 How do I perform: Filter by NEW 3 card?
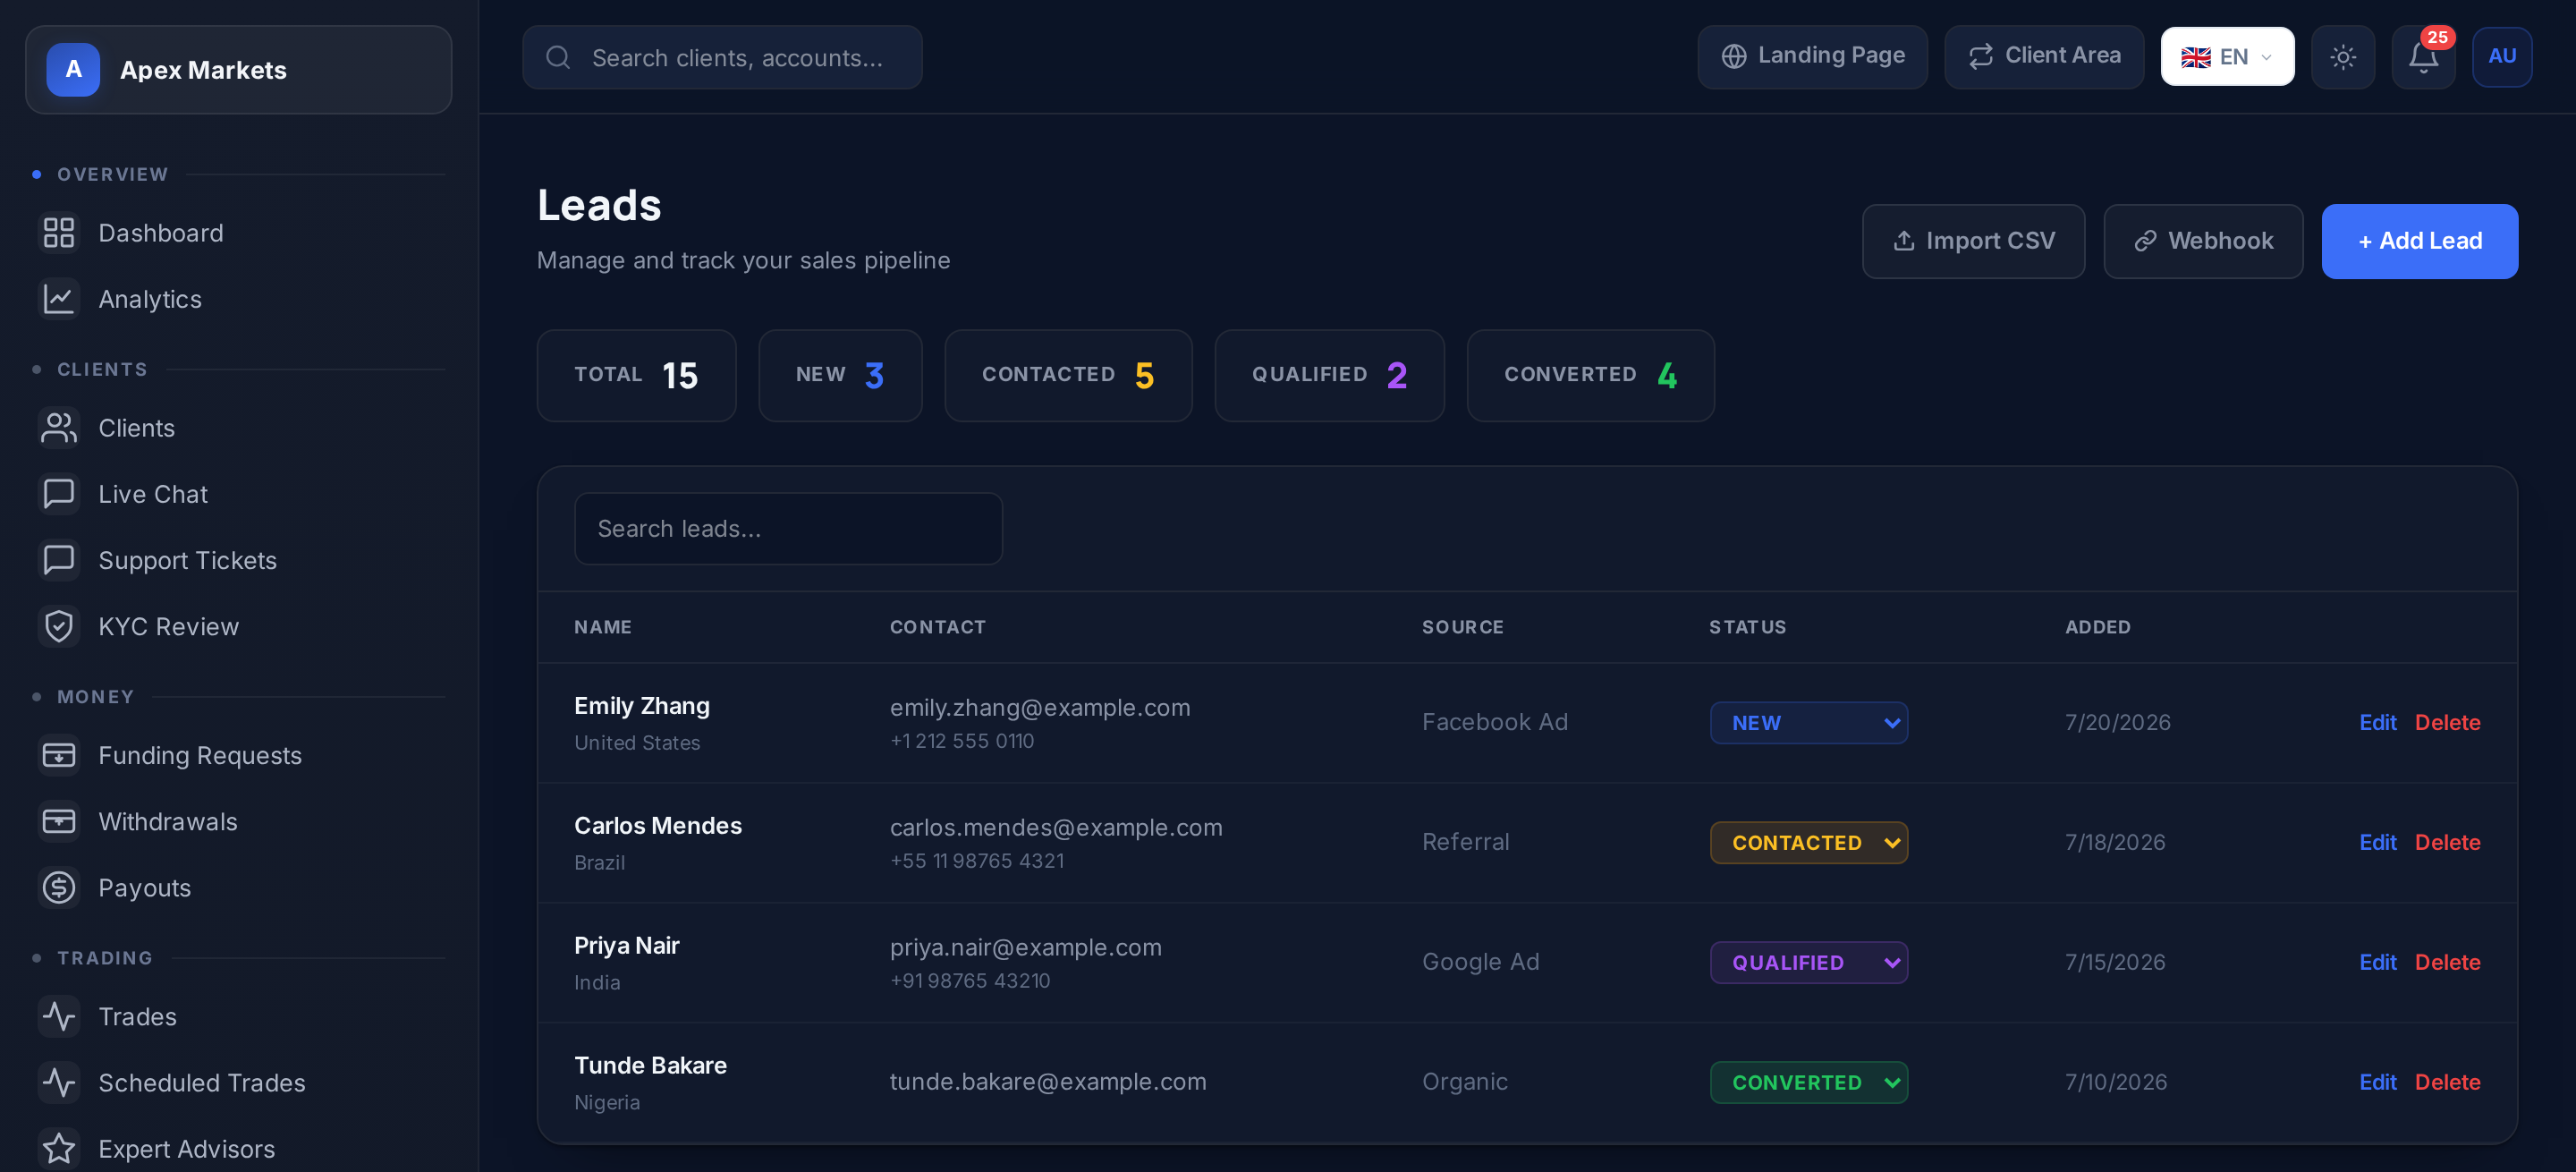(x=840, y=375)
